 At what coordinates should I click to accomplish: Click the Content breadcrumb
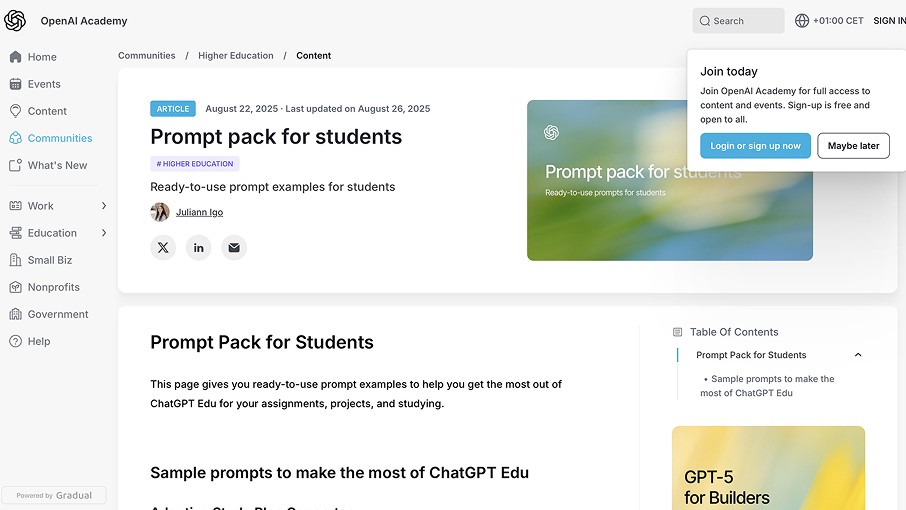pos(314,55)
